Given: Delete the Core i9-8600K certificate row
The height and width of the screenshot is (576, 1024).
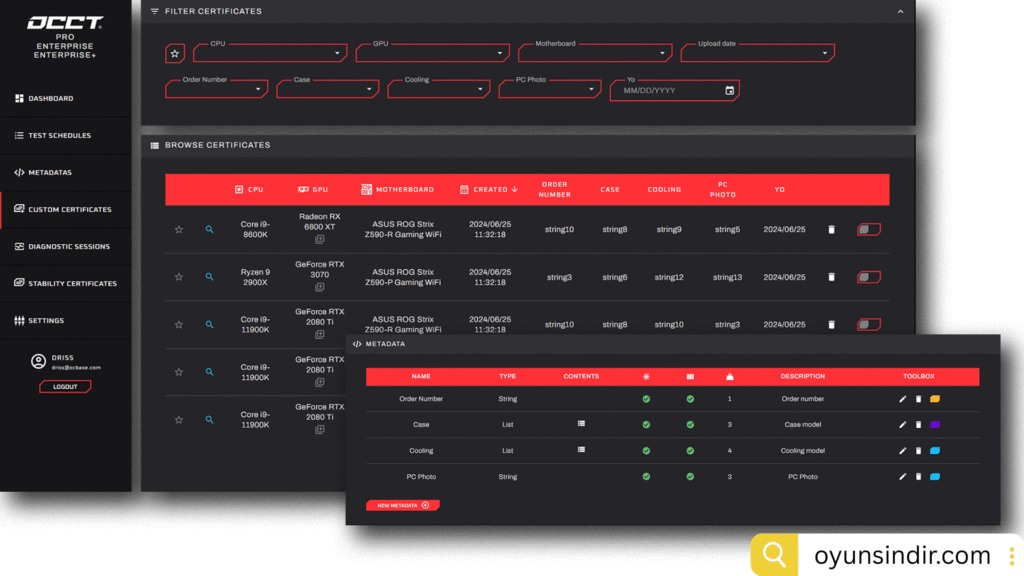Looking at the screenshot, I should (831, 230).
